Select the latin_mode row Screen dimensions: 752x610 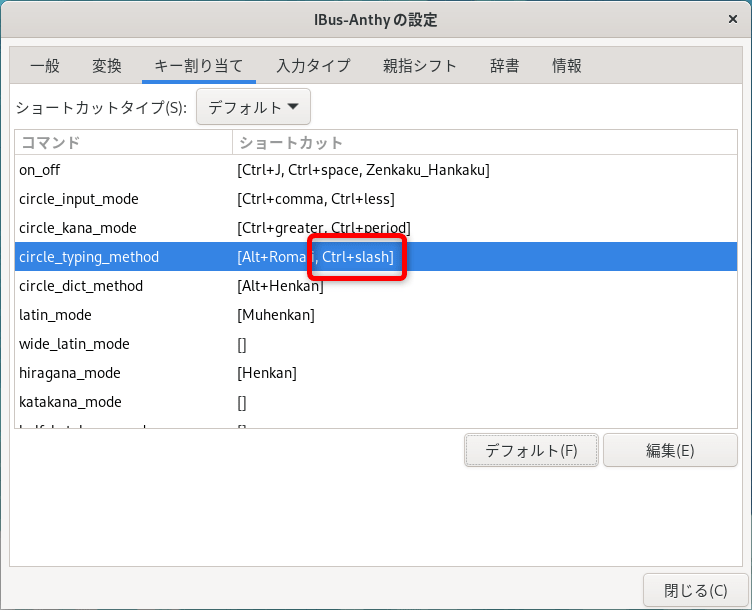pyautogui.click(x=376, y=315)
